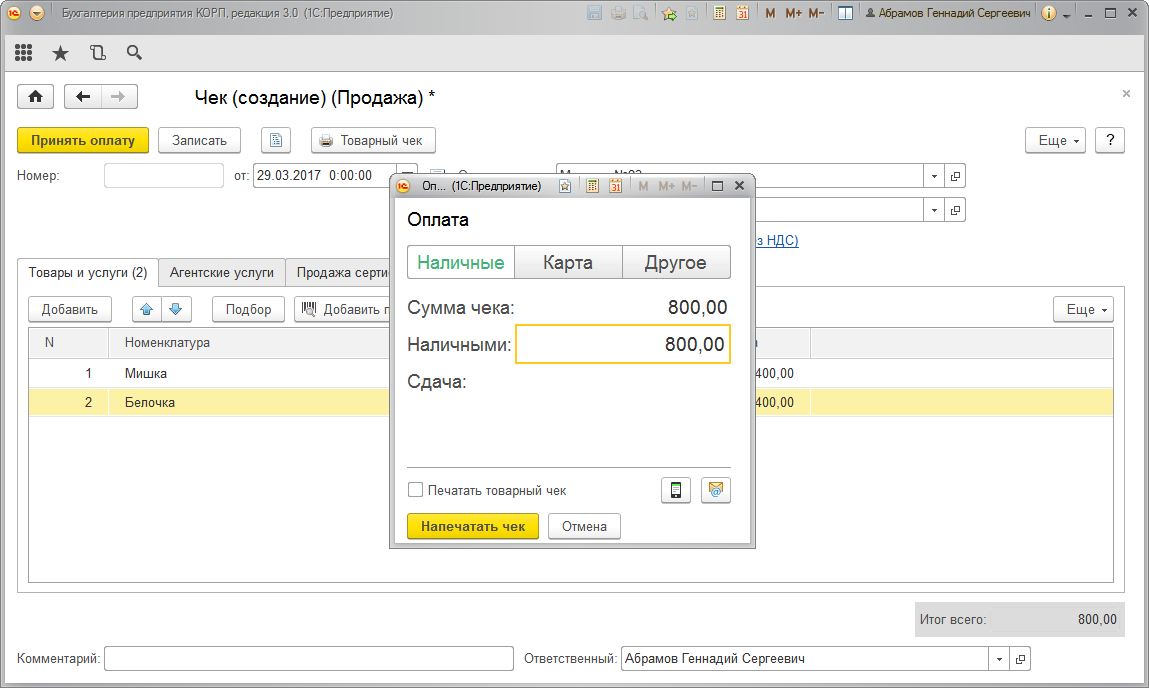Switch to Продажа сертификатов tab
Viewport: 1149px width, 688px height.
click(338, 273)
